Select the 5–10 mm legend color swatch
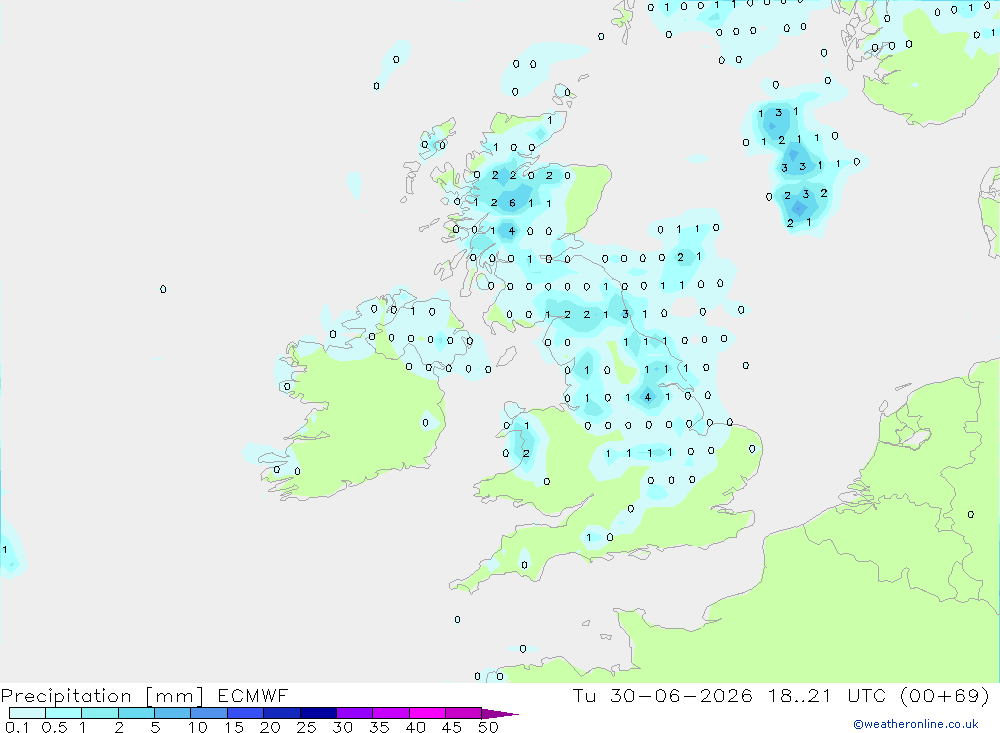The width and height of the screenshot is (1000, 733). (x=172, y=713)
